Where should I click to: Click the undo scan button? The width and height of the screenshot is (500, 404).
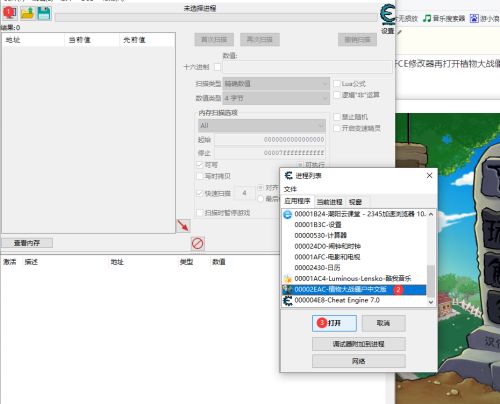pos(357,40)
